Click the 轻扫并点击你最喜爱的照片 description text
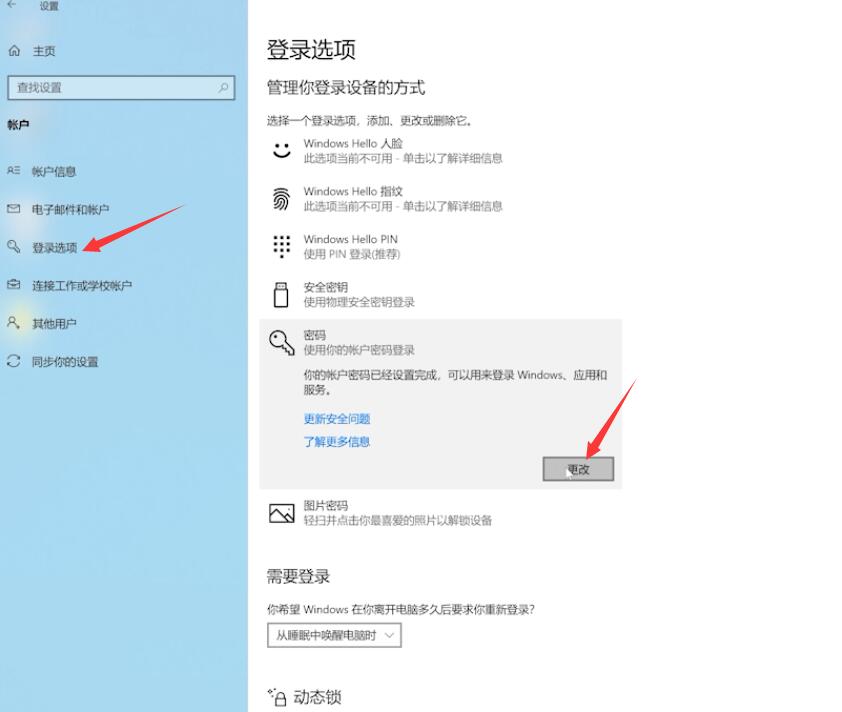This screenshot has width=842, height=712. click(x=397, y=520)
